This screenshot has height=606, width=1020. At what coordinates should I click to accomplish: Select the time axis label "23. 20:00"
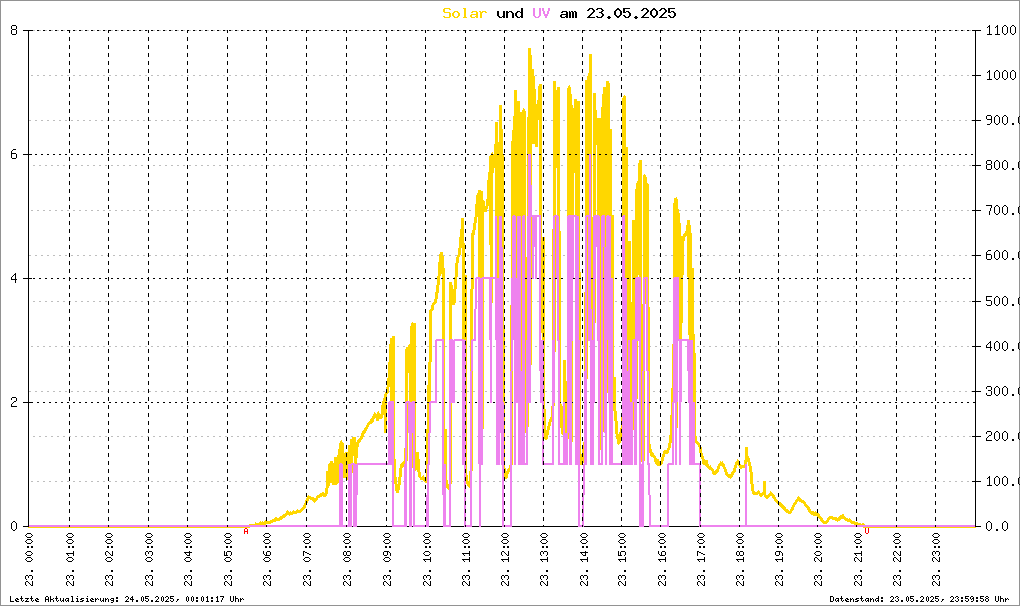pos(818,560)
